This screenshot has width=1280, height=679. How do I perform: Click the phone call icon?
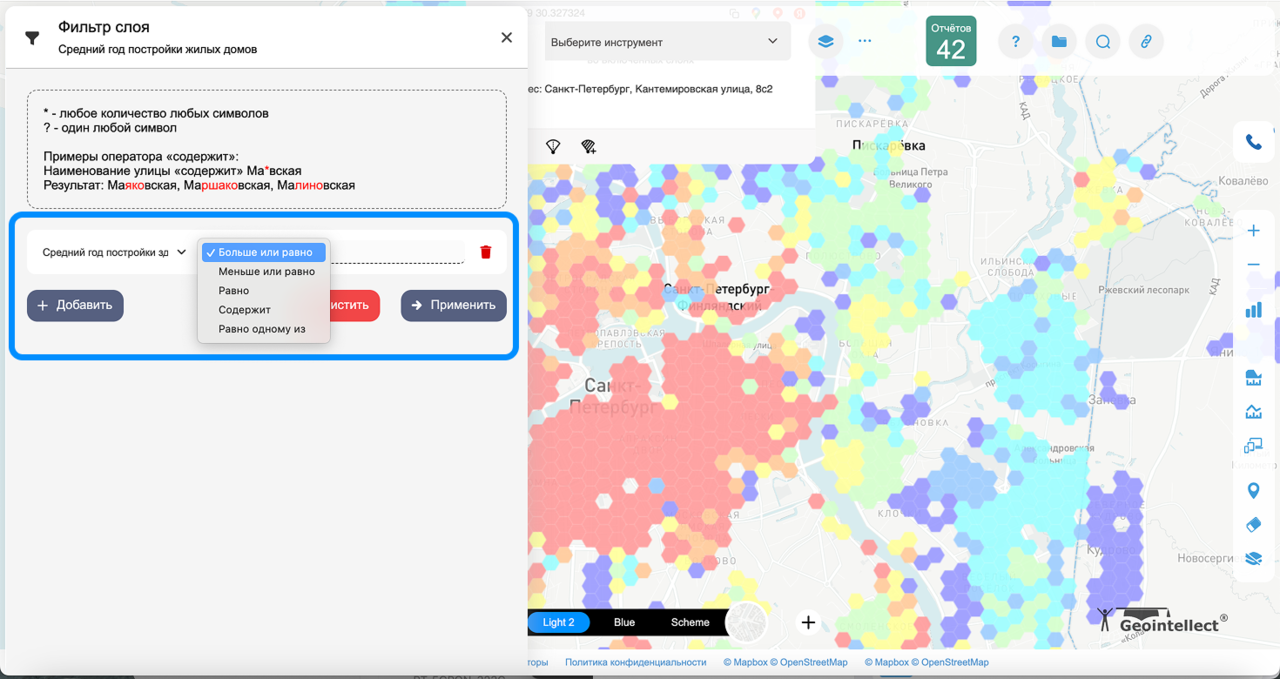[1253, 143]
